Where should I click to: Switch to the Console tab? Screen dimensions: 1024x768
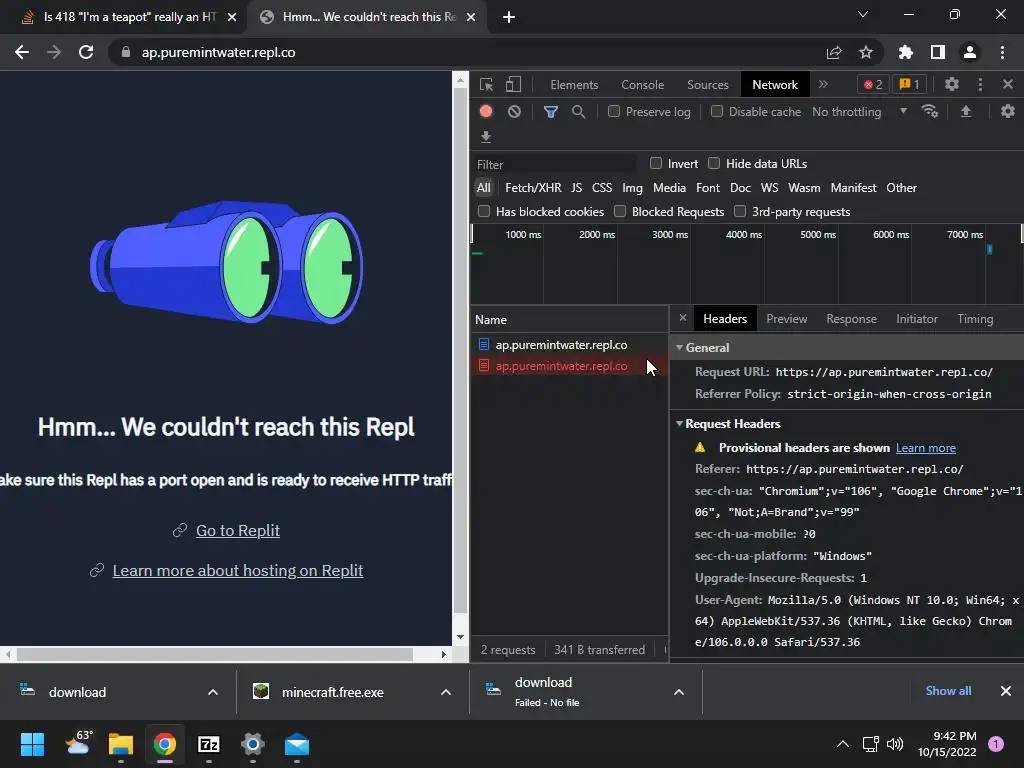(x=643, y=85)
